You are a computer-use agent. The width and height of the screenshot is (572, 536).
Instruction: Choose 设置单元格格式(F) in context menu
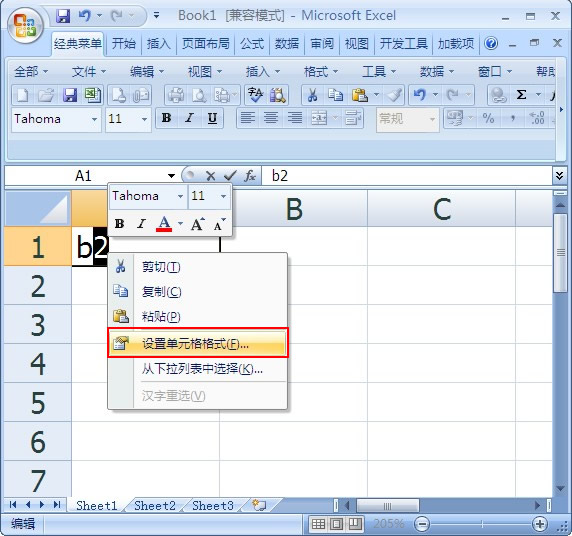point(197,343)
